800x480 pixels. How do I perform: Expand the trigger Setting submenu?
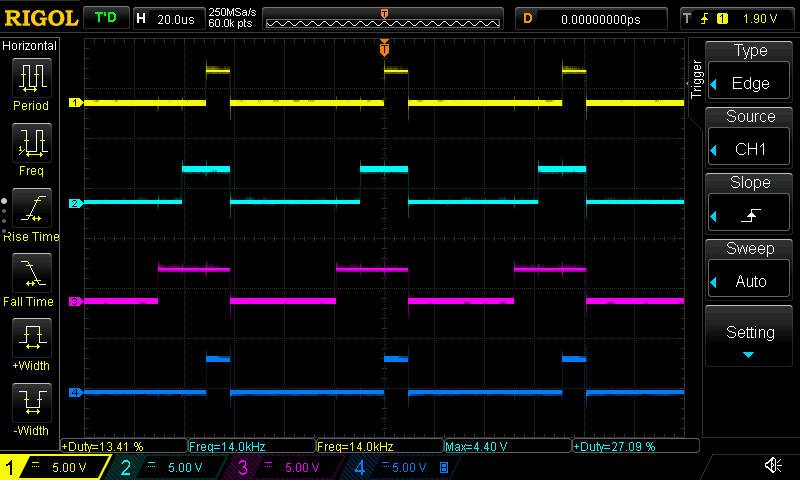pos(750,336)
